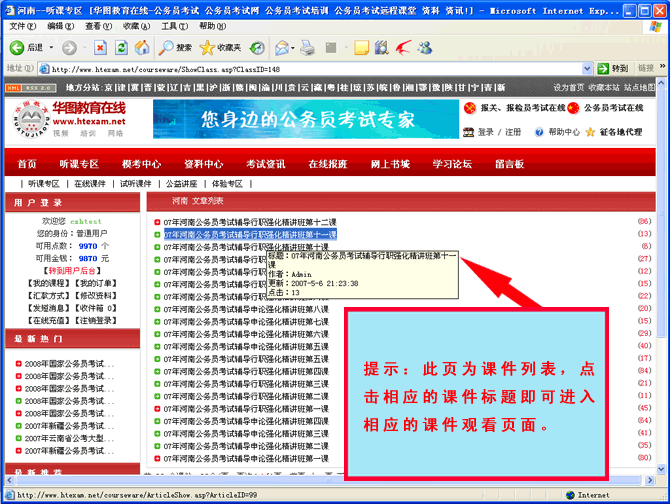Image resolution: width=670 pixels, height=504 pixels.
Task: Open the 工具(T) menu
Action: tap(174, 26)
